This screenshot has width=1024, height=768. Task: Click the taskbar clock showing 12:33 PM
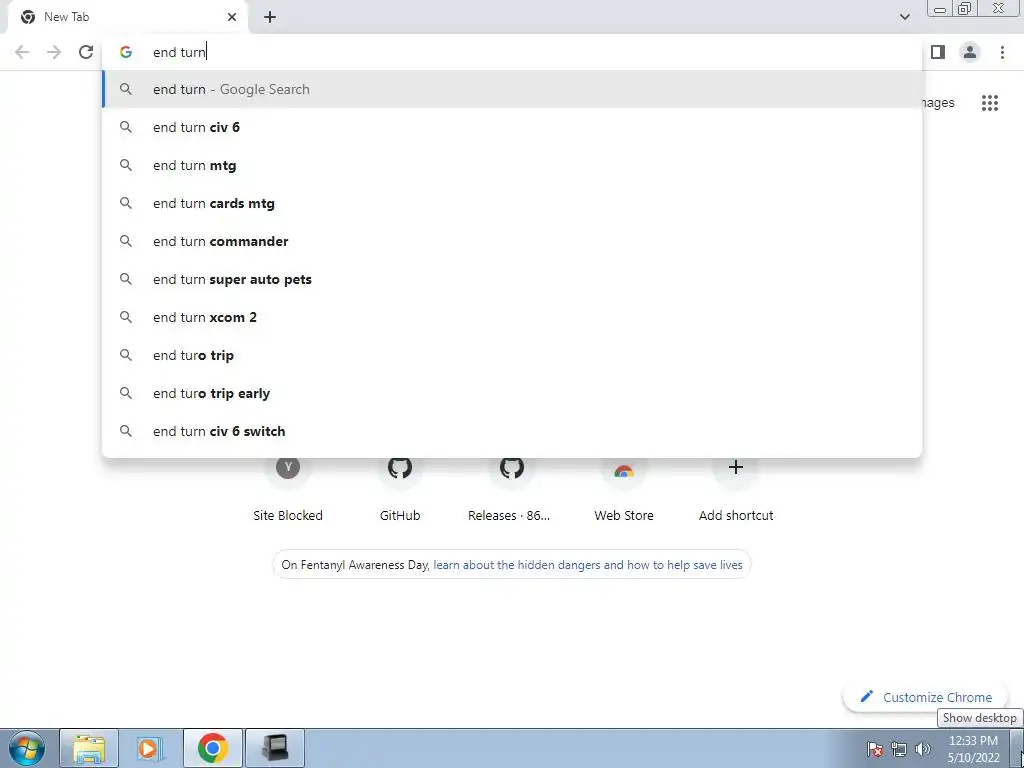coord(973,749)
